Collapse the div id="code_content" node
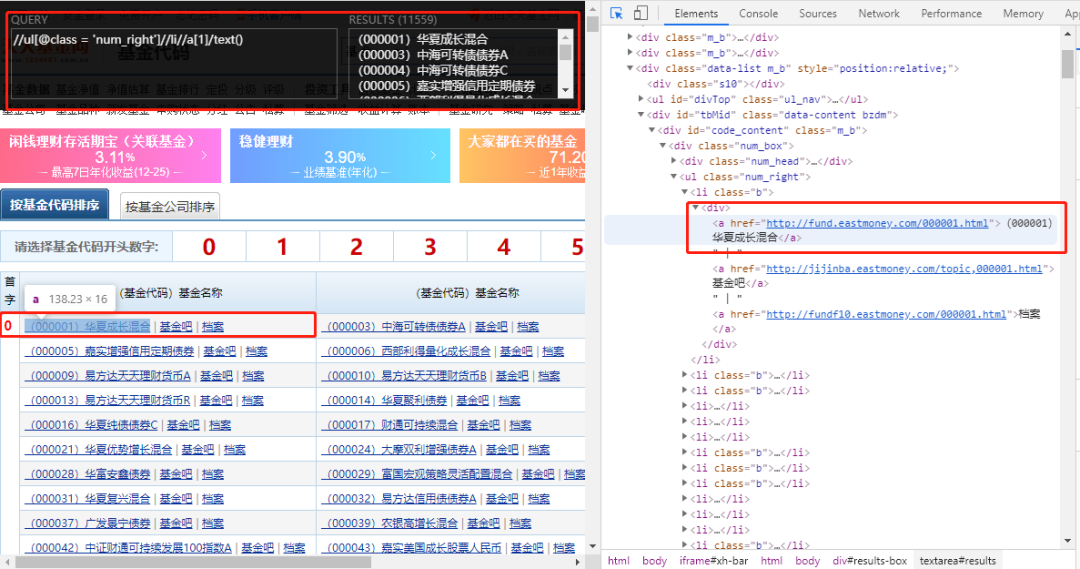Image resolution: width=1080 pixels, height=569 pixels. click(652, 130)
